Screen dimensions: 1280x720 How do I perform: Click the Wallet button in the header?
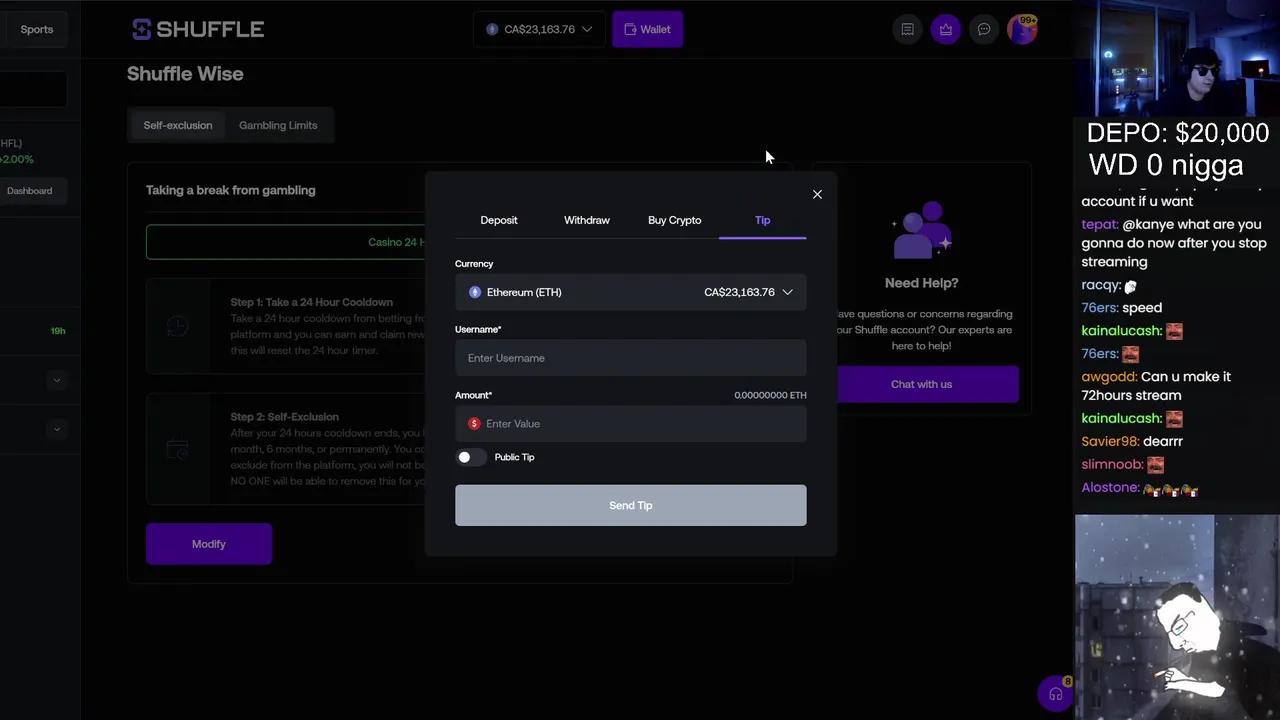[x=647, y=29]
